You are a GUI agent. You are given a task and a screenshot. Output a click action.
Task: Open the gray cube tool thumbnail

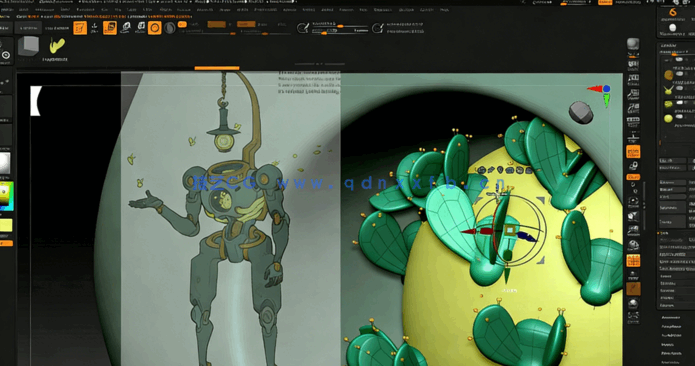coord(28,47)
